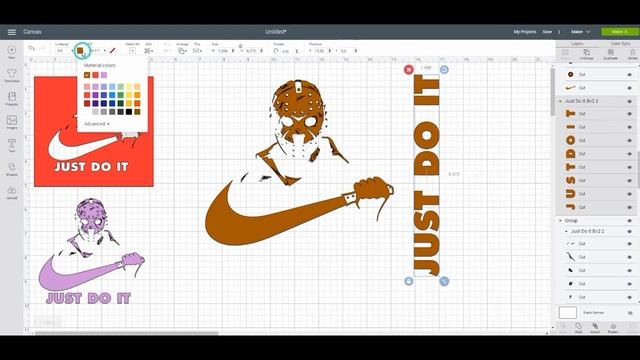Click the Attach tool
The image size is (640, 360).
tap(595, 328)
